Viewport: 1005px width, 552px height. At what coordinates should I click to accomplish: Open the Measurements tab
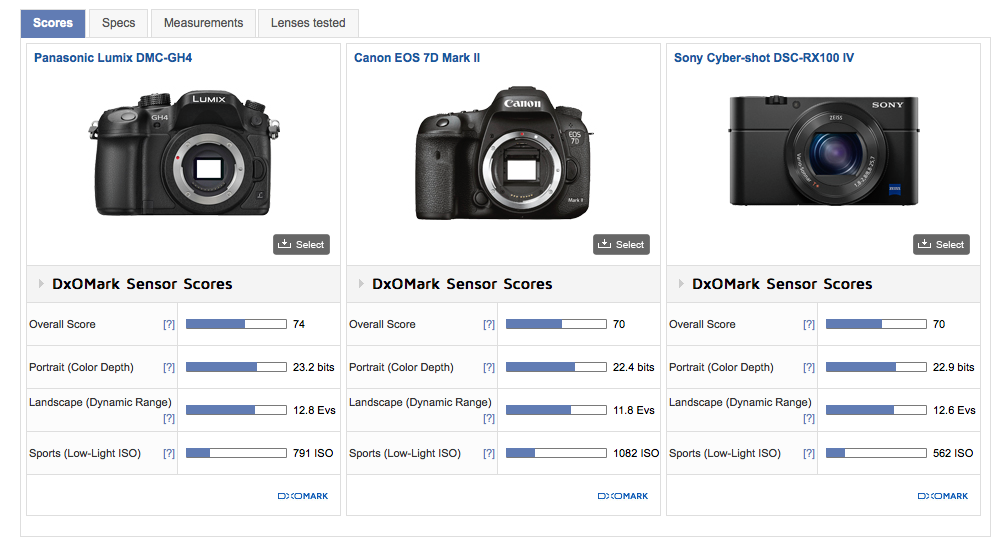coord(203,23)
